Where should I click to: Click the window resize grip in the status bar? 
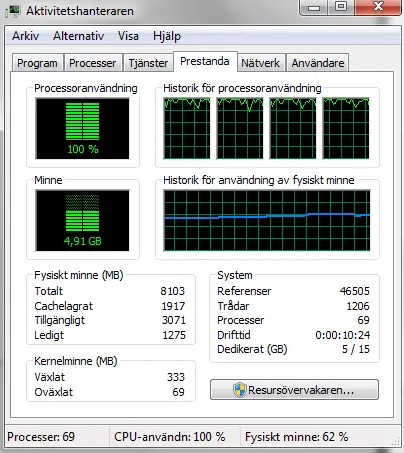point(396,442)
